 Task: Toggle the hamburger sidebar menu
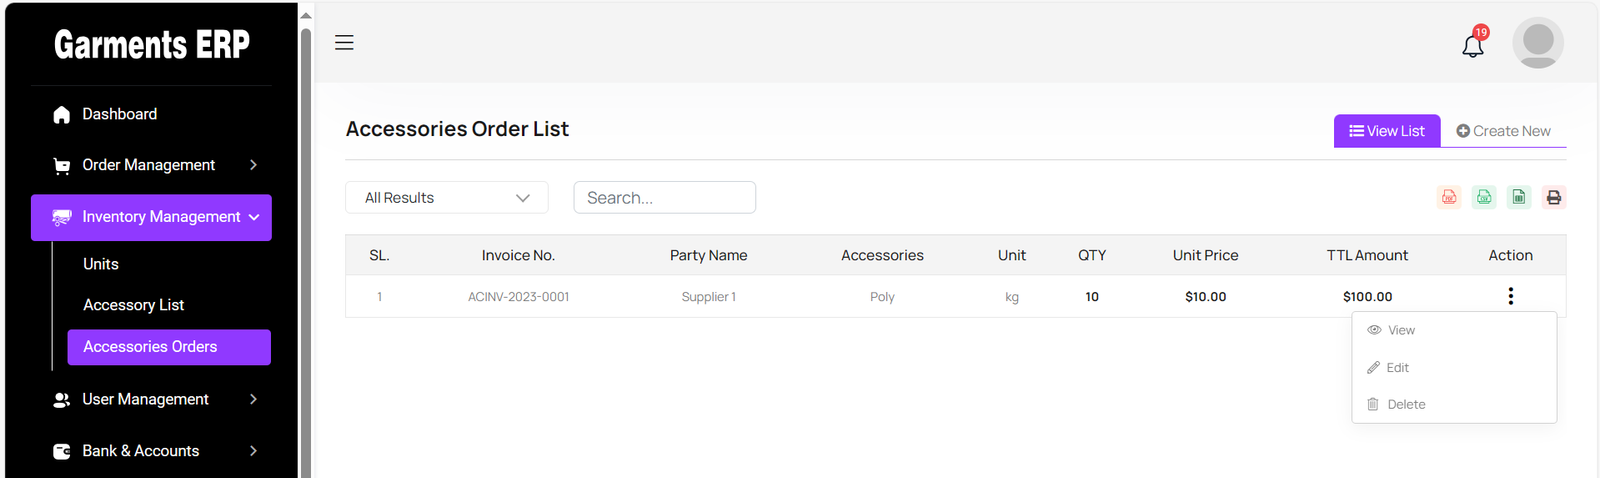point(344,42)
